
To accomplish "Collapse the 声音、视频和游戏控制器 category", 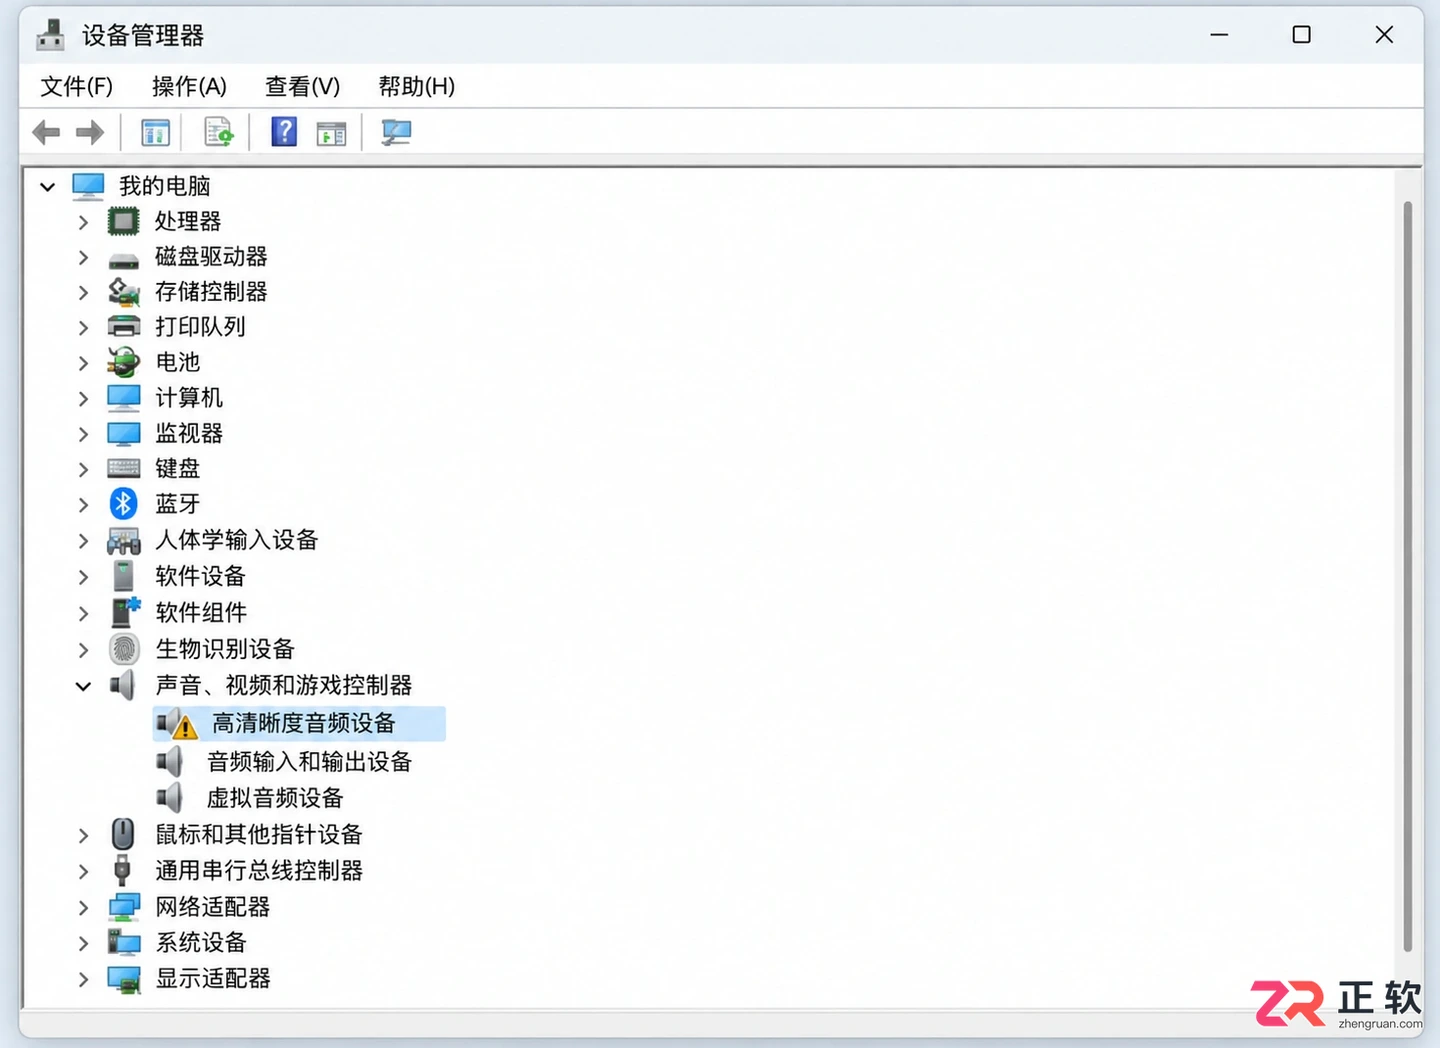I will [83, 686].
